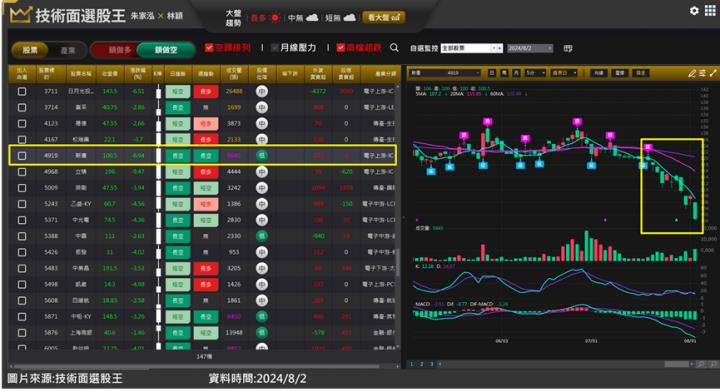This screenshot has width=720, height=392.
Task: Go to chart page 2
Action: (422, 364)
